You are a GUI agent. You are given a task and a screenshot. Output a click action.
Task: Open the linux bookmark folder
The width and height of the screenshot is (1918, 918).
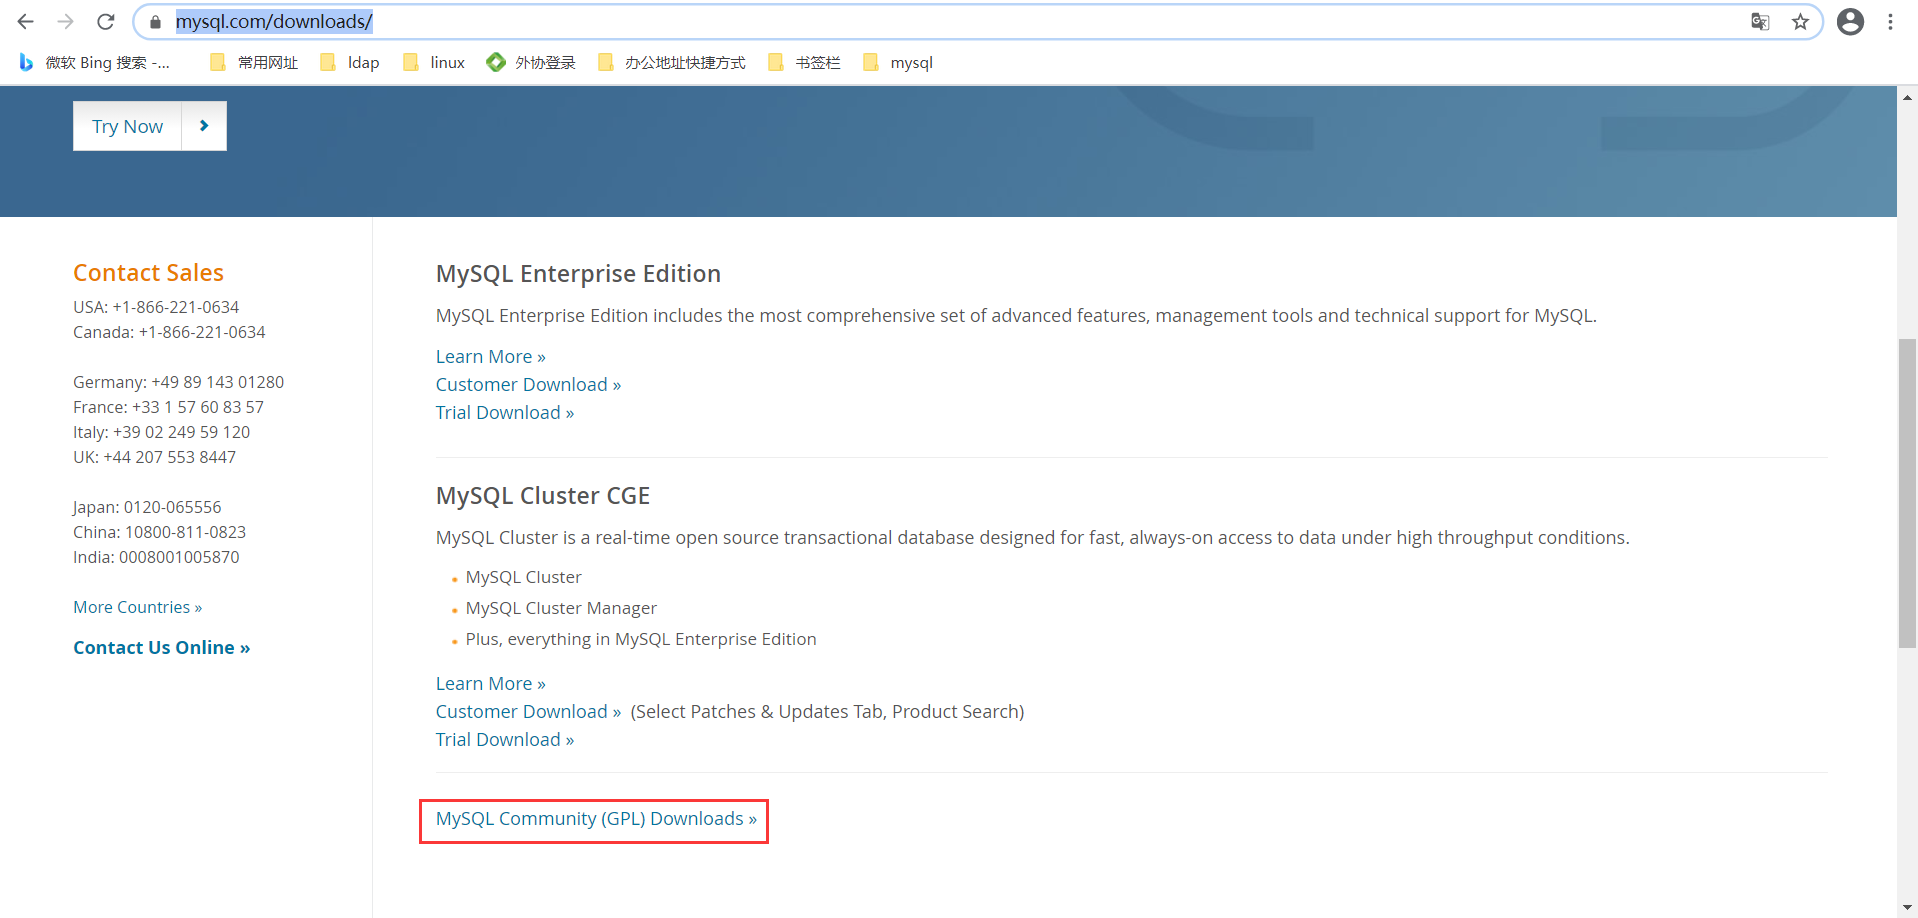point(434,62)
